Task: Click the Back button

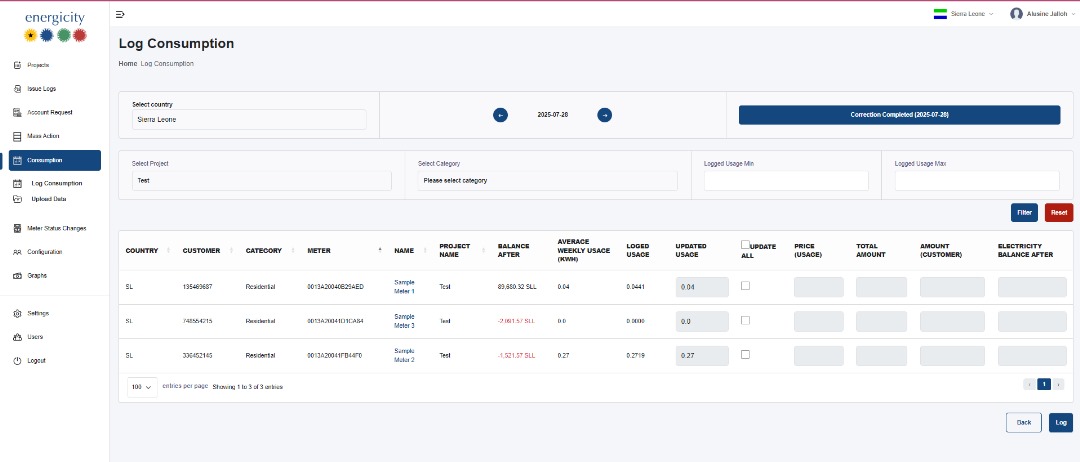Action: 1024,423
